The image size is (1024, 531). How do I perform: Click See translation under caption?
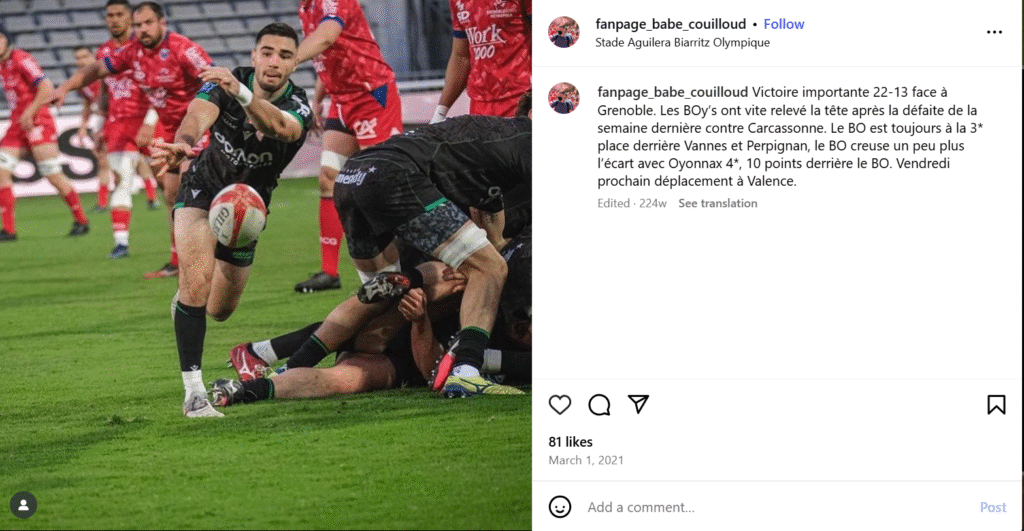point(718,203)
